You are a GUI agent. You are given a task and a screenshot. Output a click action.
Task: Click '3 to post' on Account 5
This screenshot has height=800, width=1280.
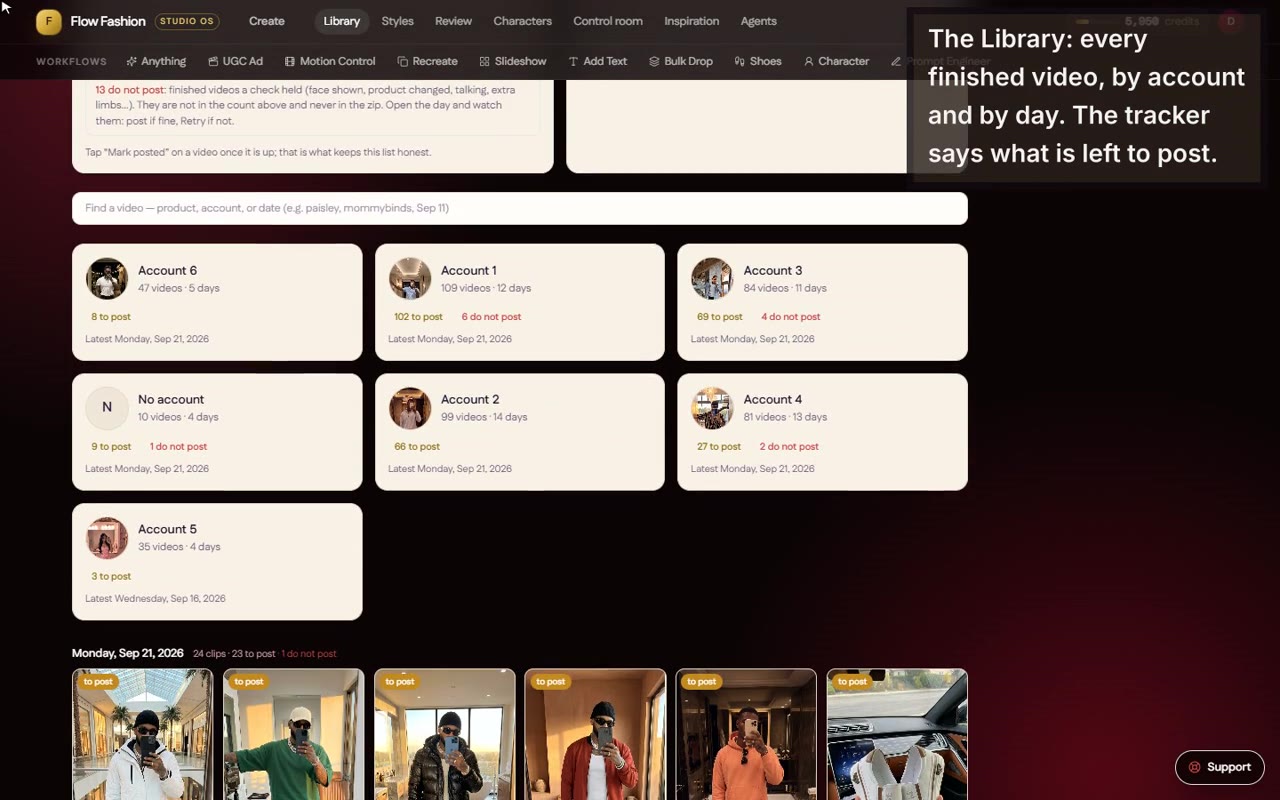click(x=111, y=577)
